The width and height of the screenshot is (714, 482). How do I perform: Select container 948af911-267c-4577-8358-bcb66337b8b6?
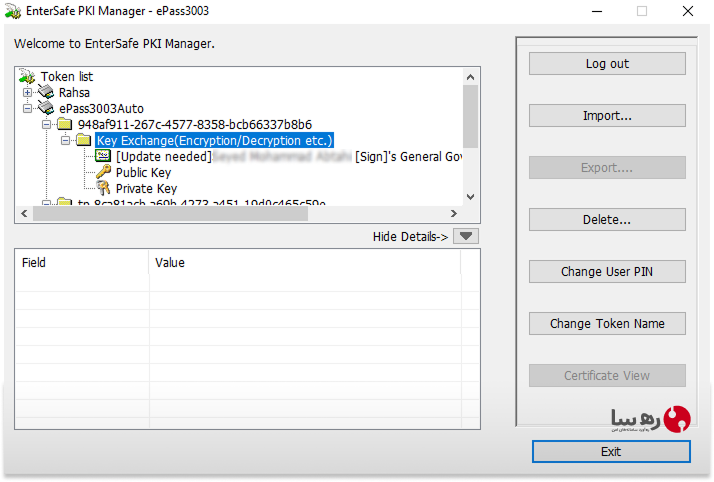195,125
